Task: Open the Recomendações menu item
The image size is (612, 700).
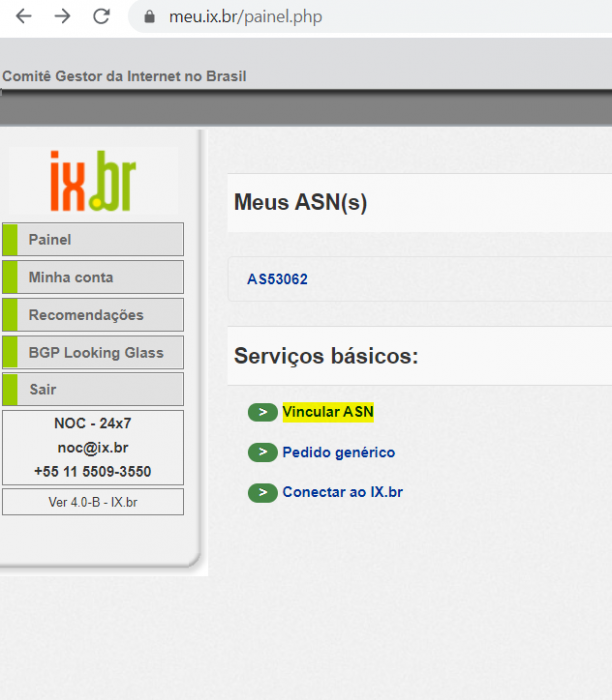Action: tap(93, 315)
